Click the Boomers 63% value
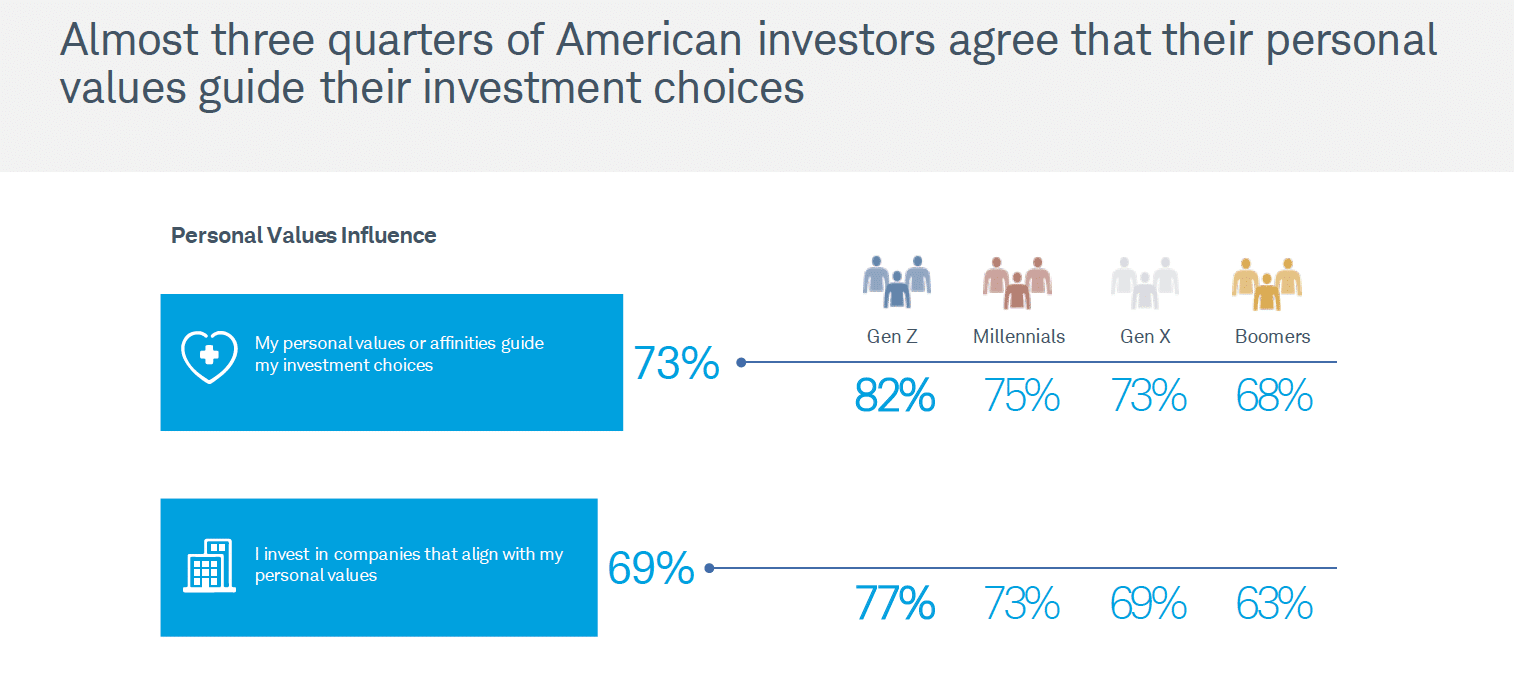 pos(1274,604)
